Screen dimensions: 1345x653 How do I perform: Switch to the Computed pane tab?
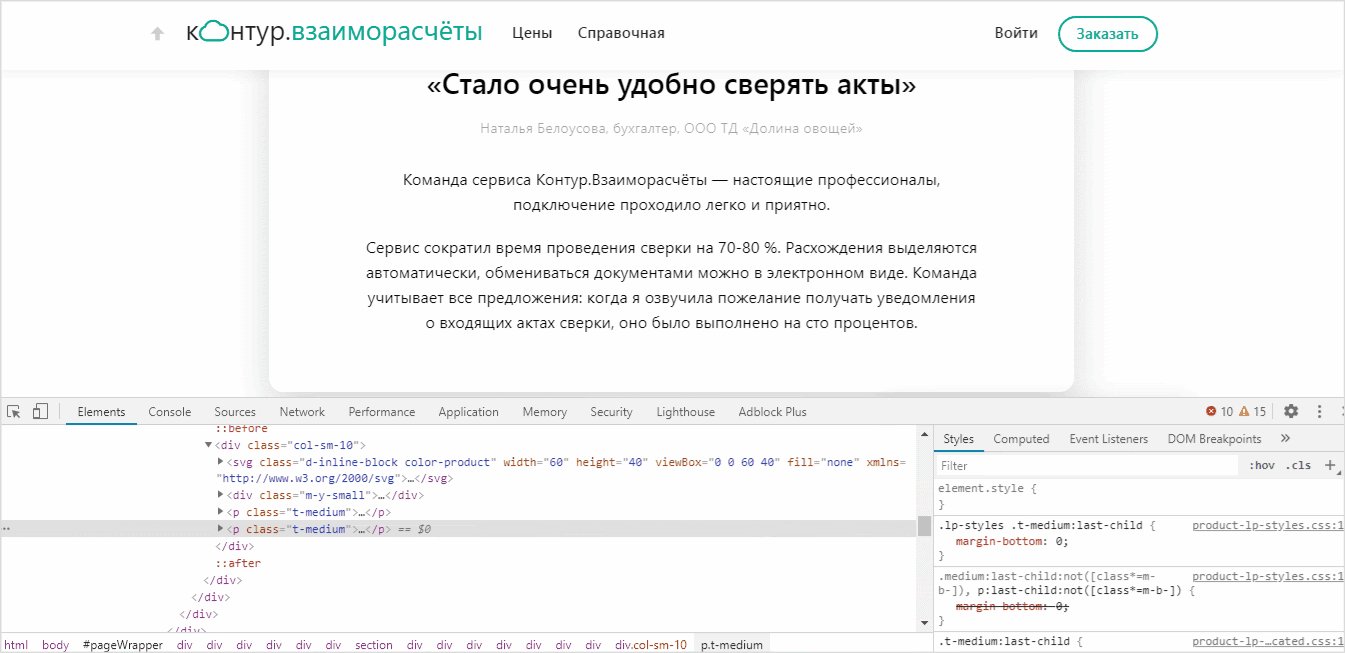click(1021, 438)
